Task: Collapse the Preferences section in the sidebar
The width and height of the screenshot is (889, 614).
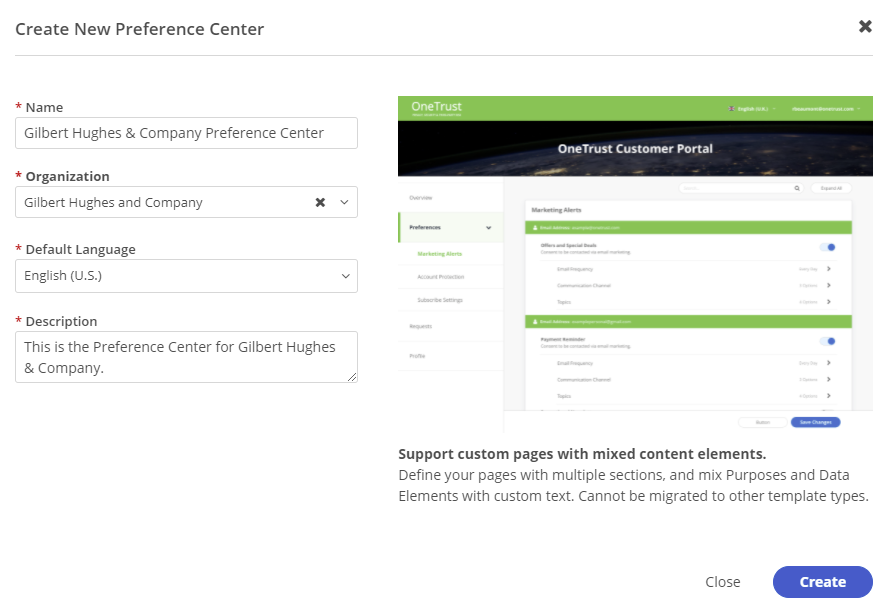Action: pyautogui.click(x=488, y=228)
